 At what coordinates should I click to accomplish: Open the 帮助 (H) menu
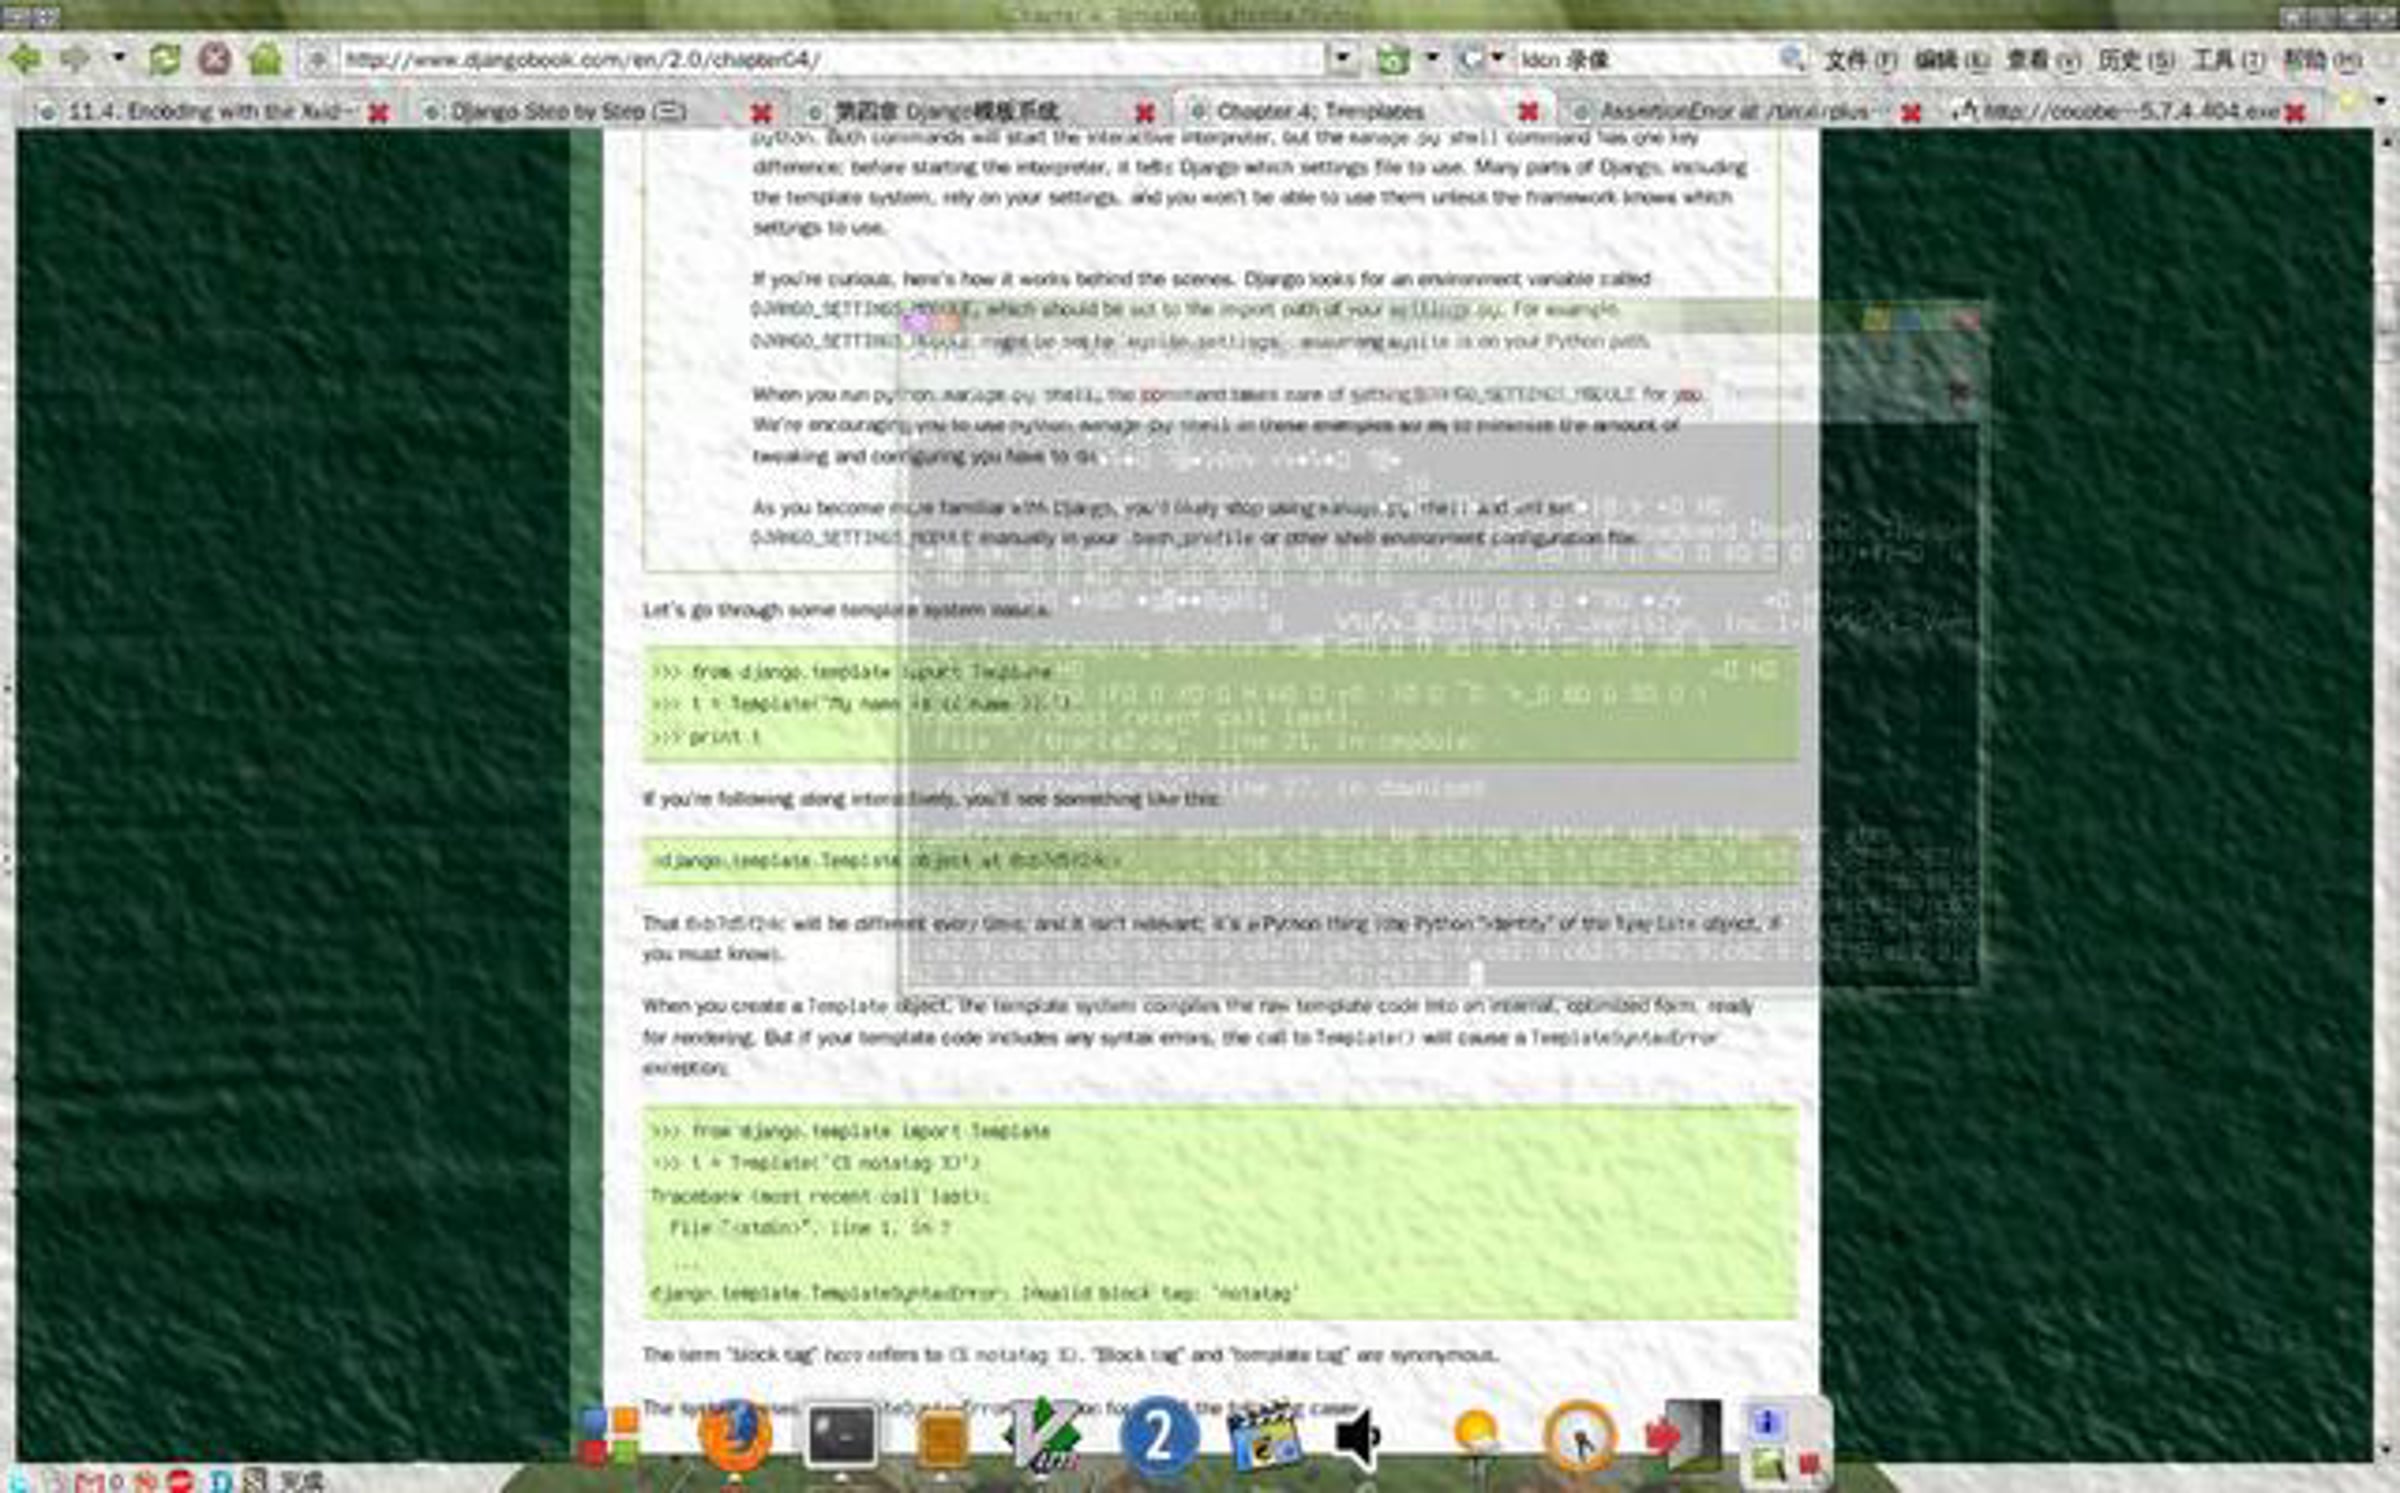point(2321,60)
